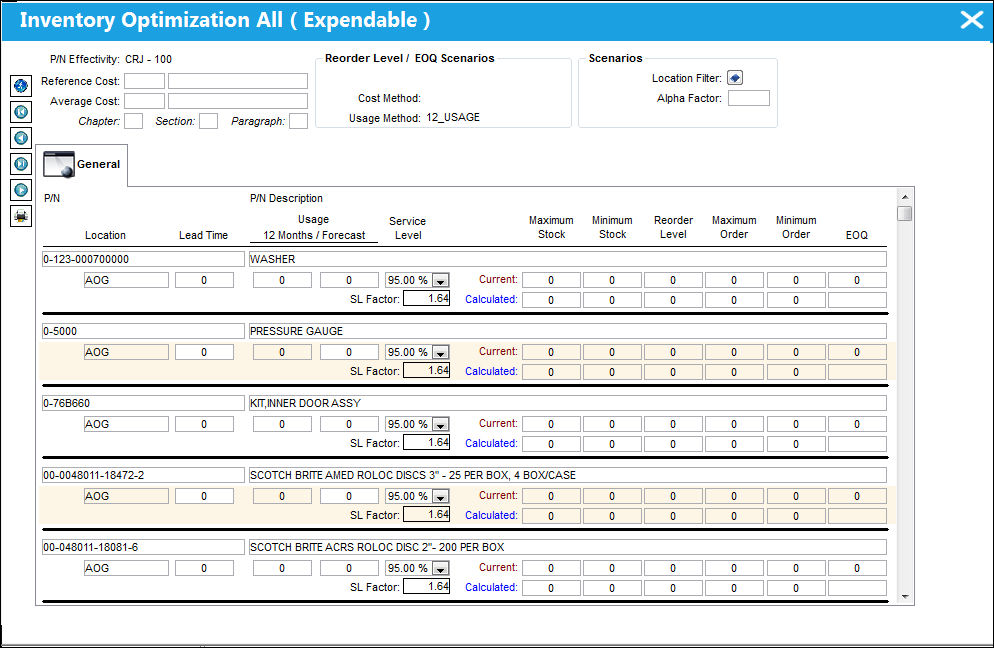Click the General tab icon
This screenshot has height=648, width=994.
click(x=58, y=164)
